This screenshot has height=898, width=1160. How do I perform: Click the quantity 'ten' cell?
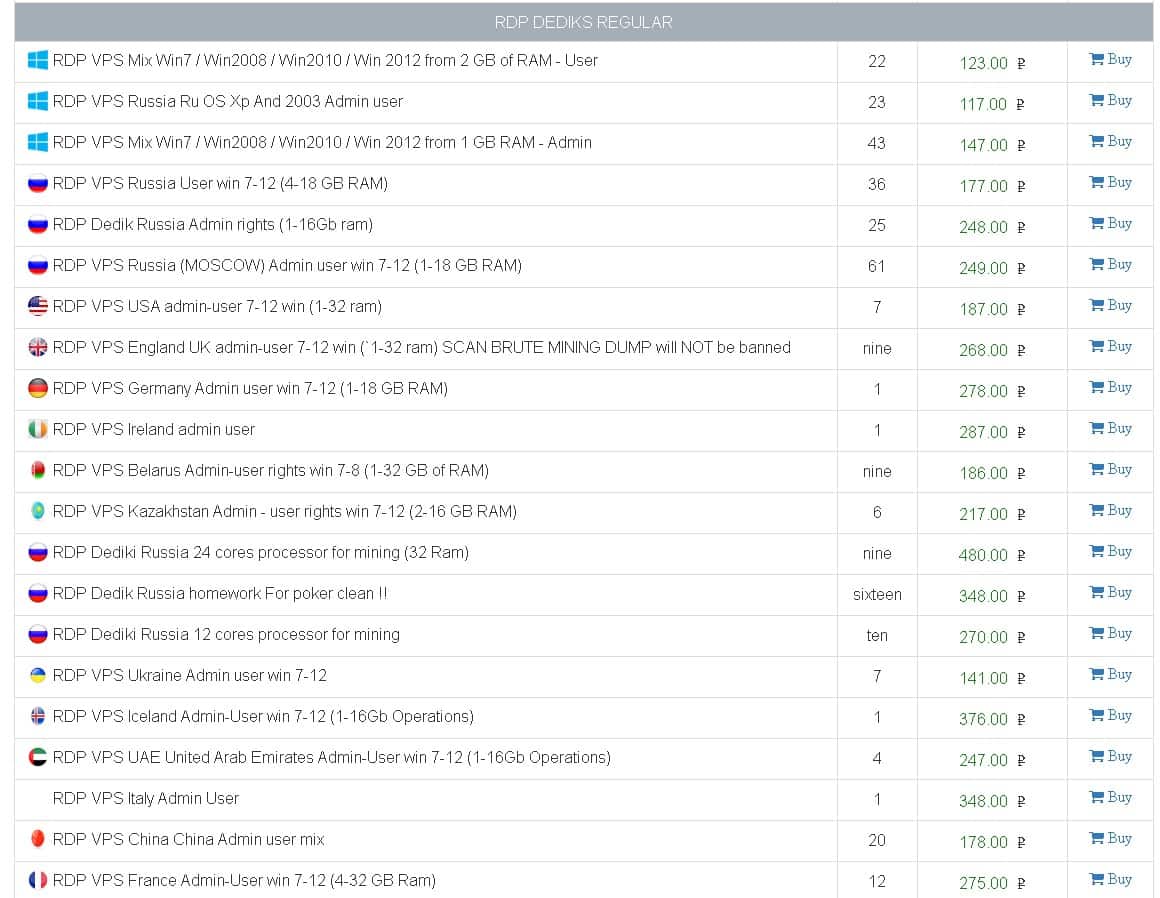tap(877, 635)
